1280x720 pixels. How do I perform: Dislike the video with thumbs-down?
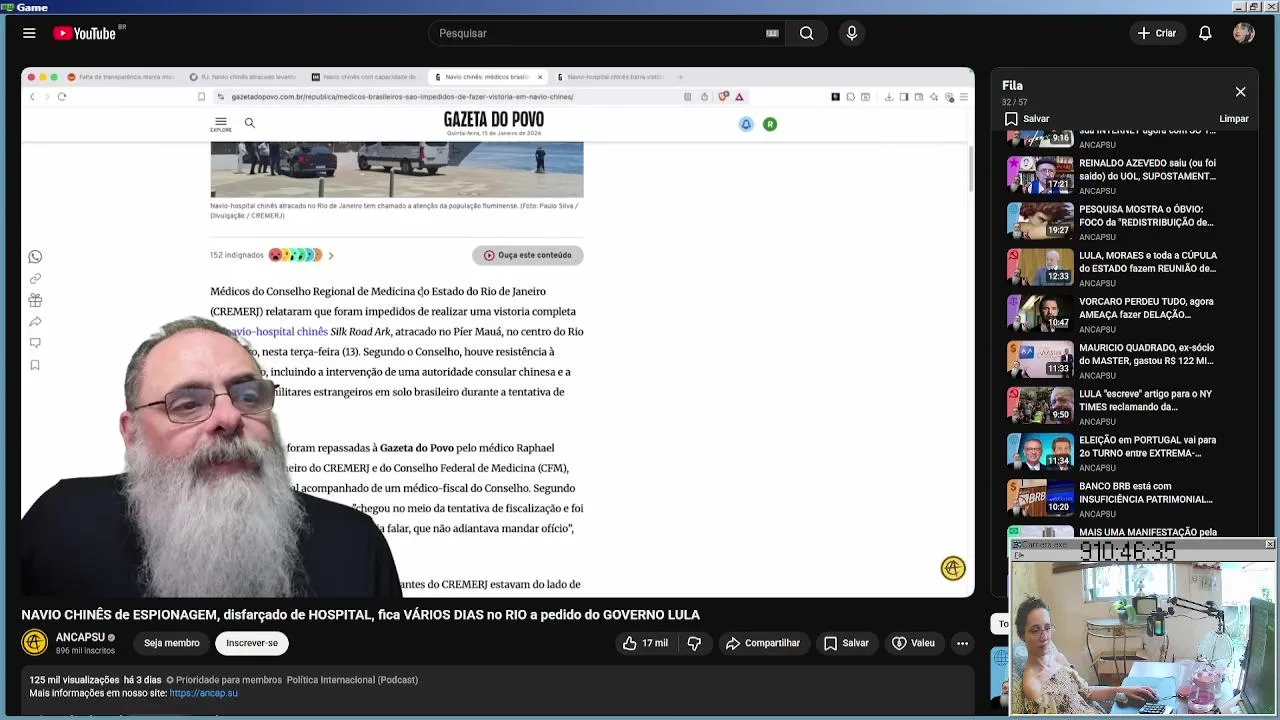tap(694, 643)
